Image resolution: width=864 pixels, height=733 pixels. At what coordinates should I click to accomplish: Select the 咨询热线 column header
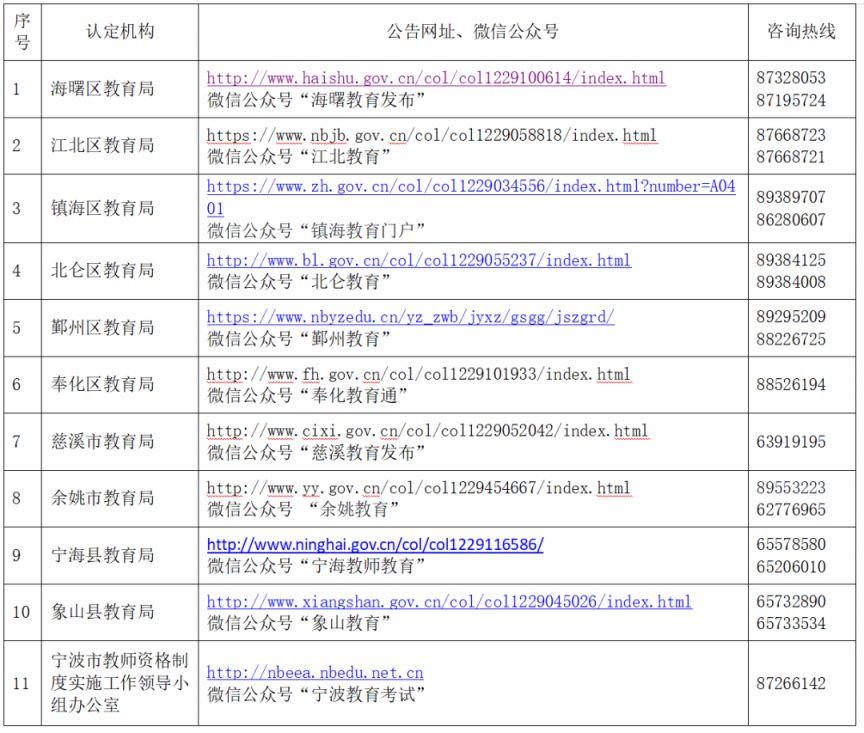[x=801, y=31]
